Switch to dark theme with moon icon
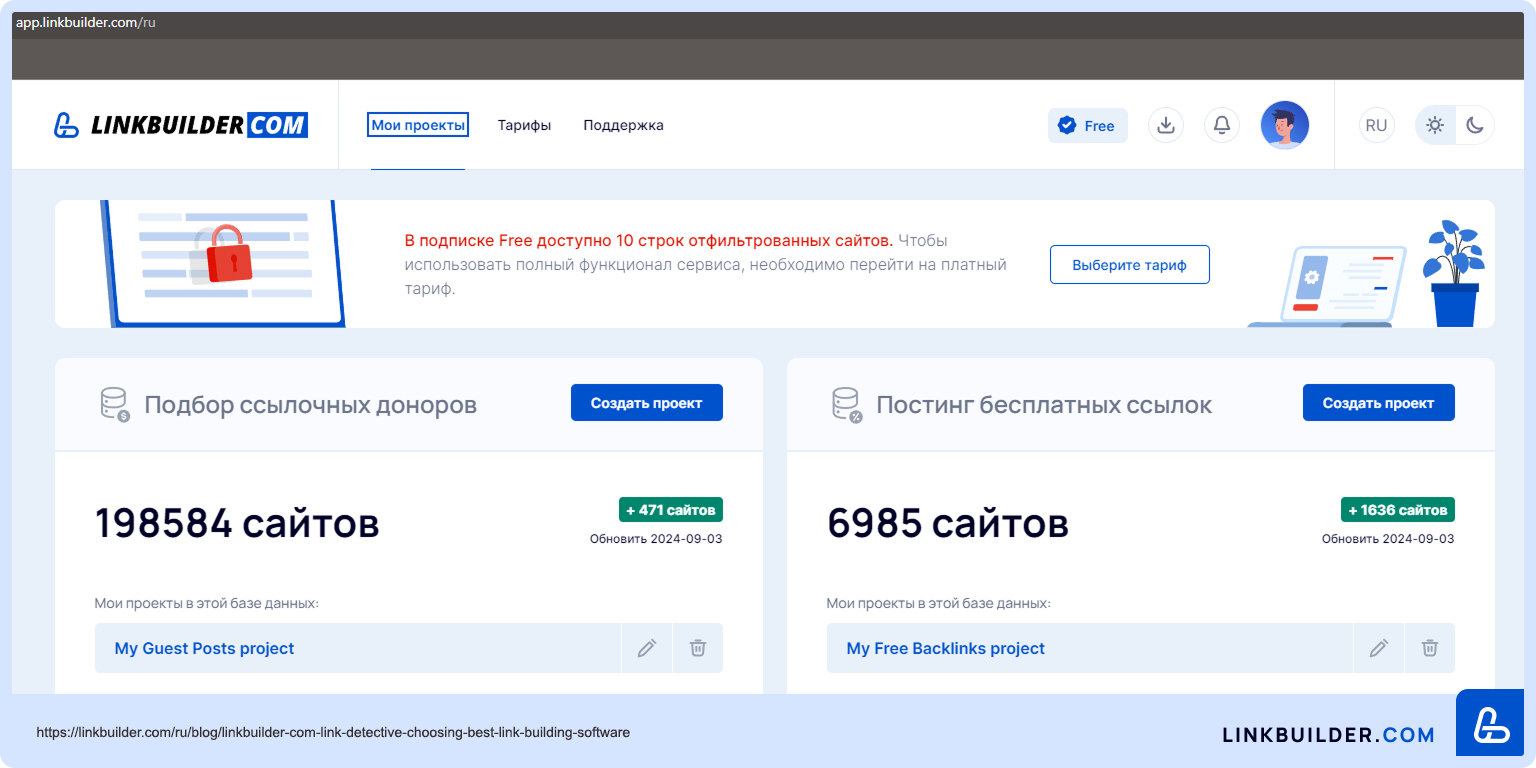Viewport: 1536px width, 768px height. 1475,125
